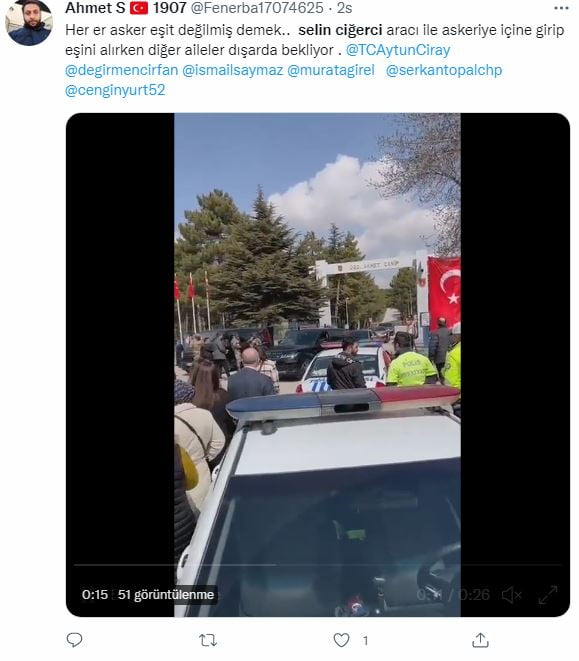Click the Ahmet S 1907 display name
Viewport: 579px width, 661px height.
point(126,8)
